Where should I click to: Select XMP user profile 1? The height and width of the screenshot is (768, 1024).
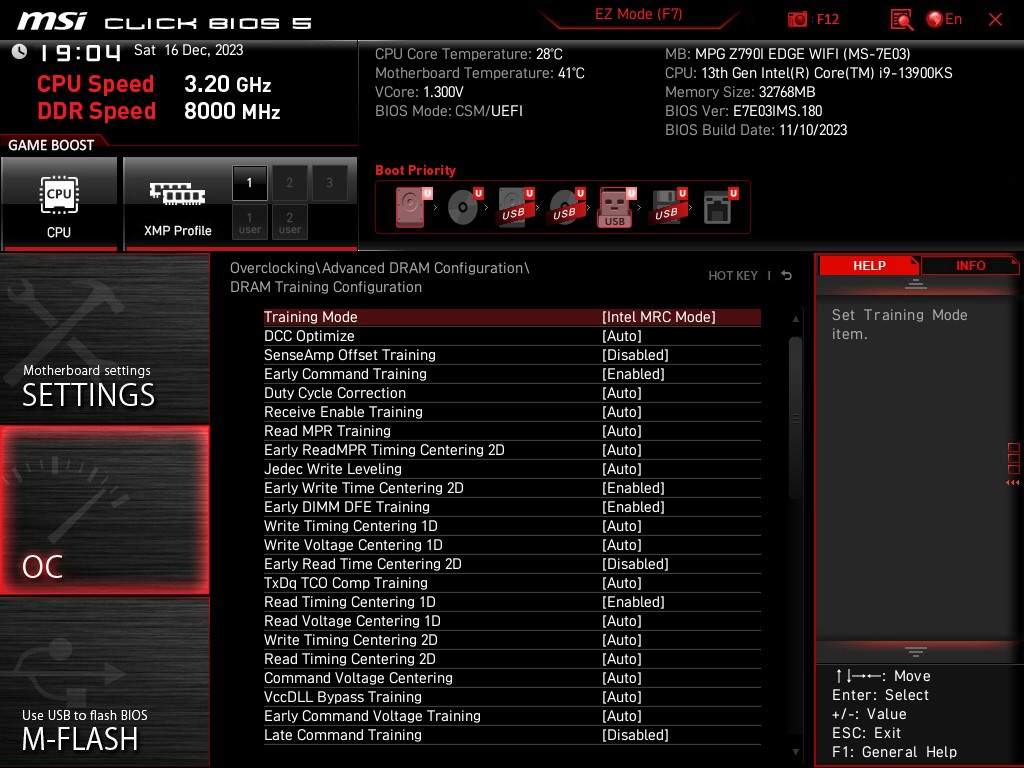click(249, 222)
